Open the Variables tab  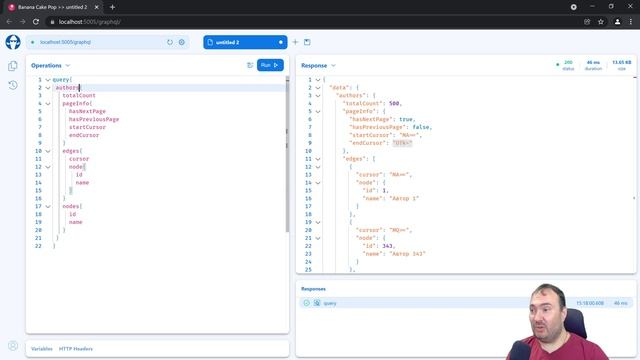tap(42, 349)
